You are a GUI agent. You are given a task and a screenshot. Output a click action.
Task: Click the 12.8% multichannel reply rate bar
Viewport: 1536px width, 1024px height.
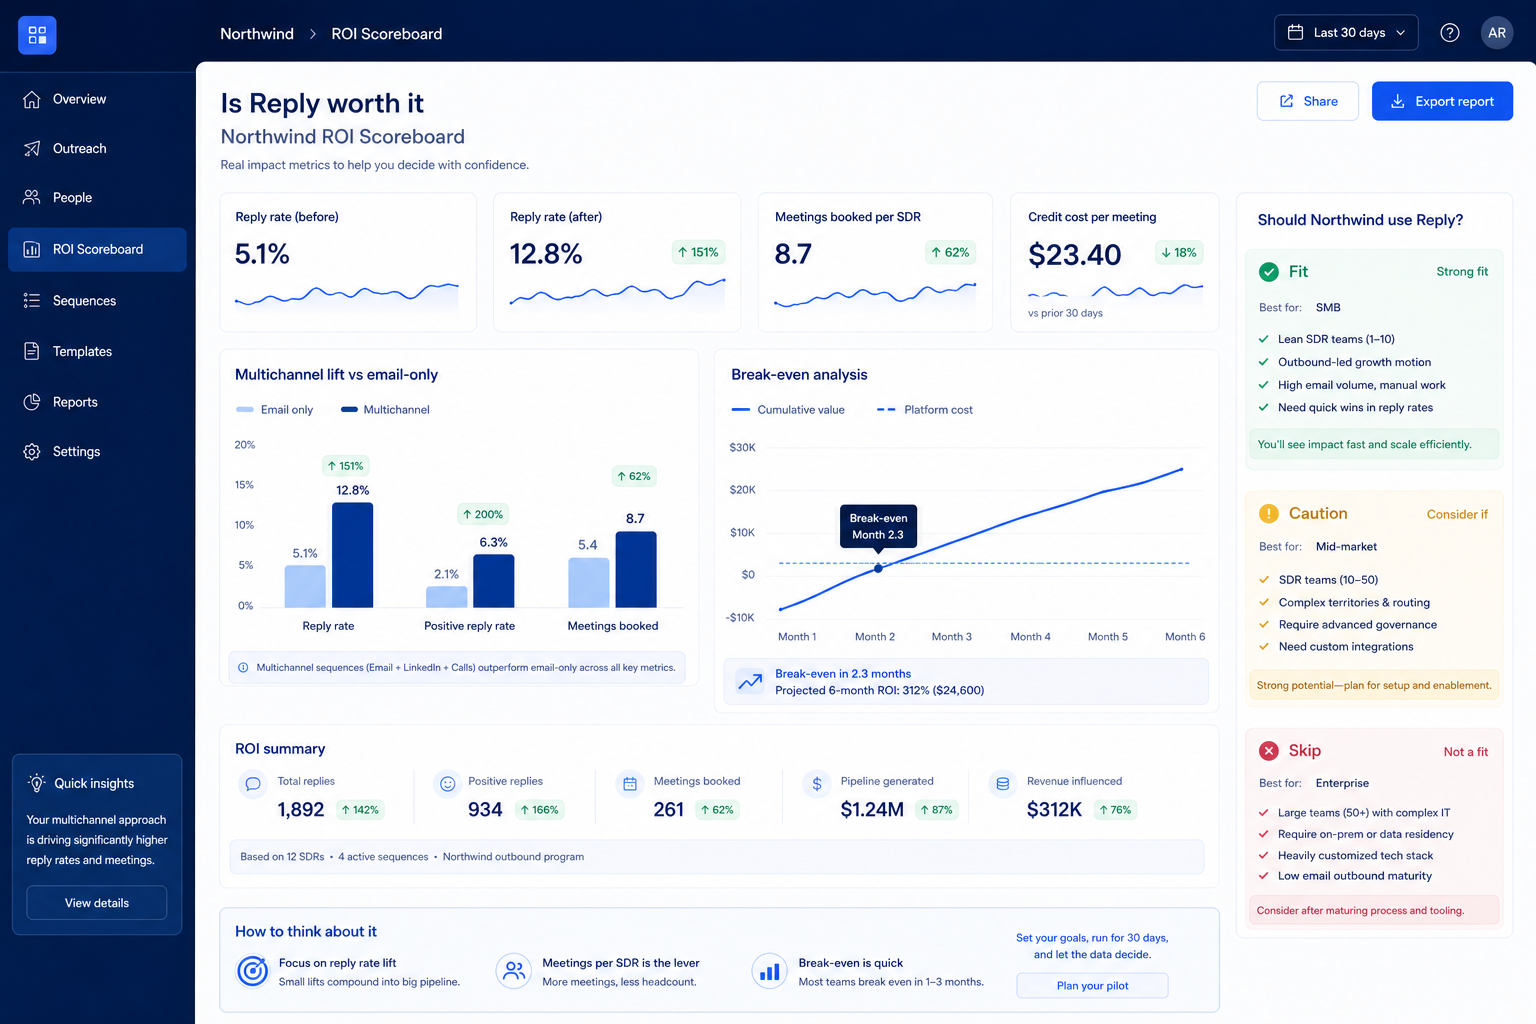(352, 555)
